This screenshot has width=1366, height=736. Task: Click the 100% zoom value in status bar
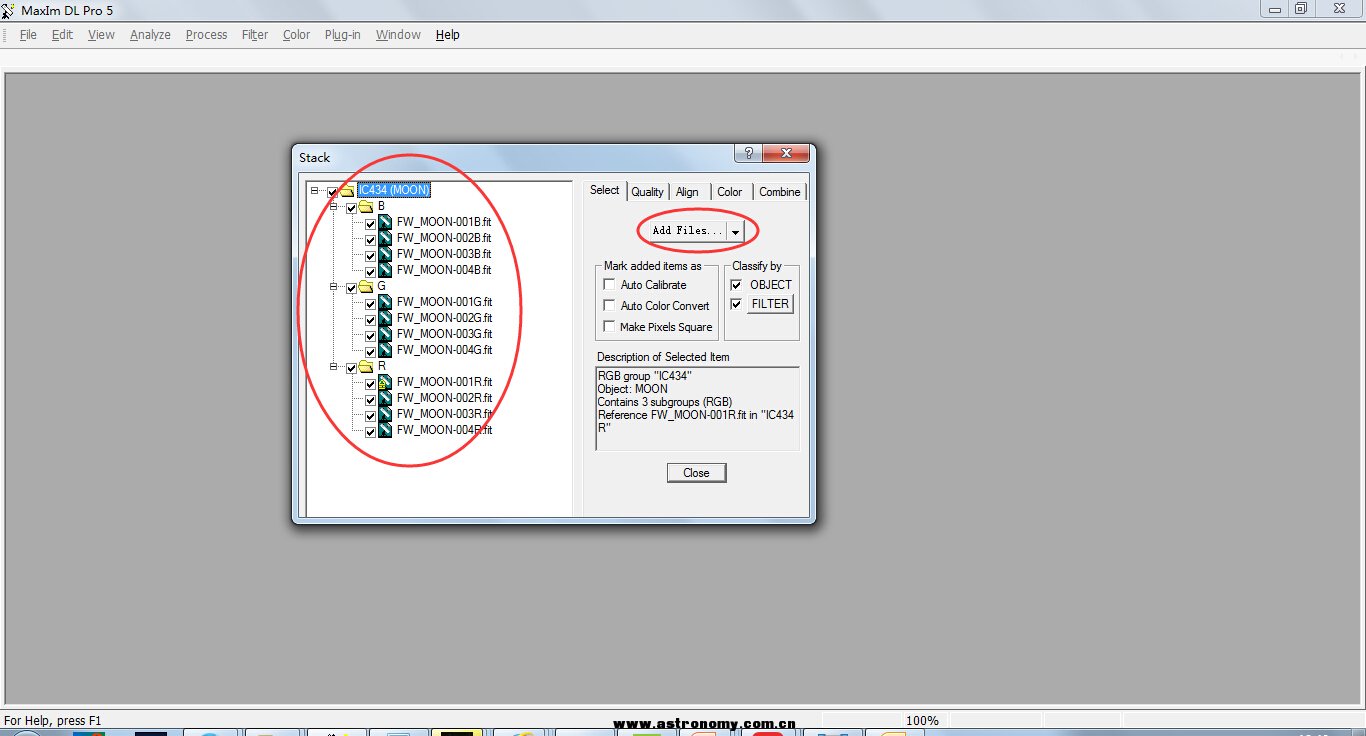[922, 721]
